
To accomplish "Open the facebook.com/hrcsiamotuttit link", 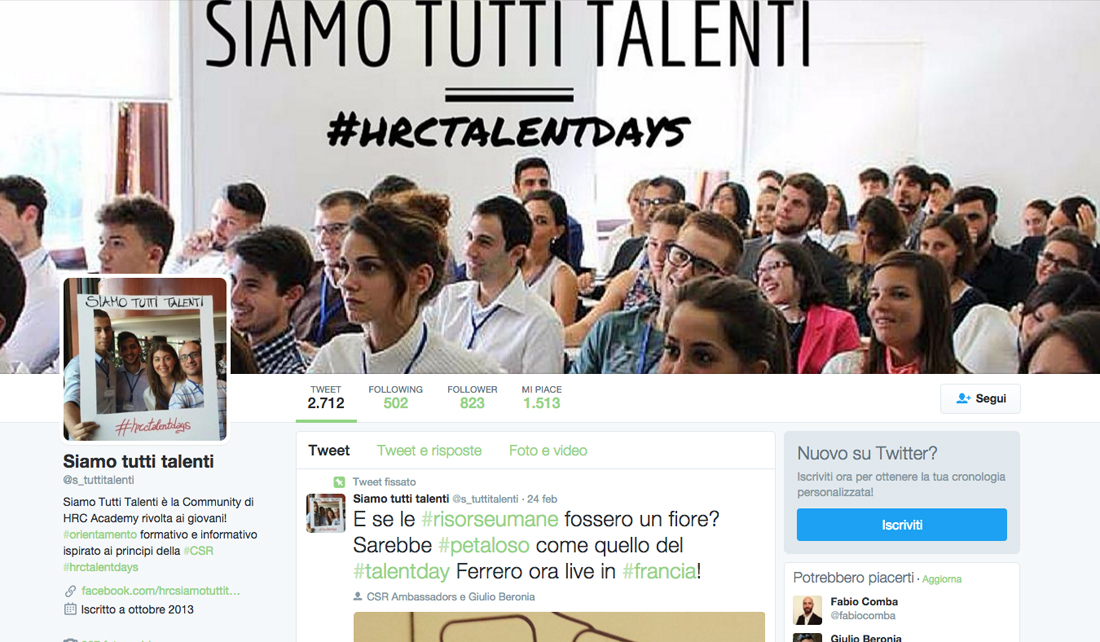I will tap(161, 591).
